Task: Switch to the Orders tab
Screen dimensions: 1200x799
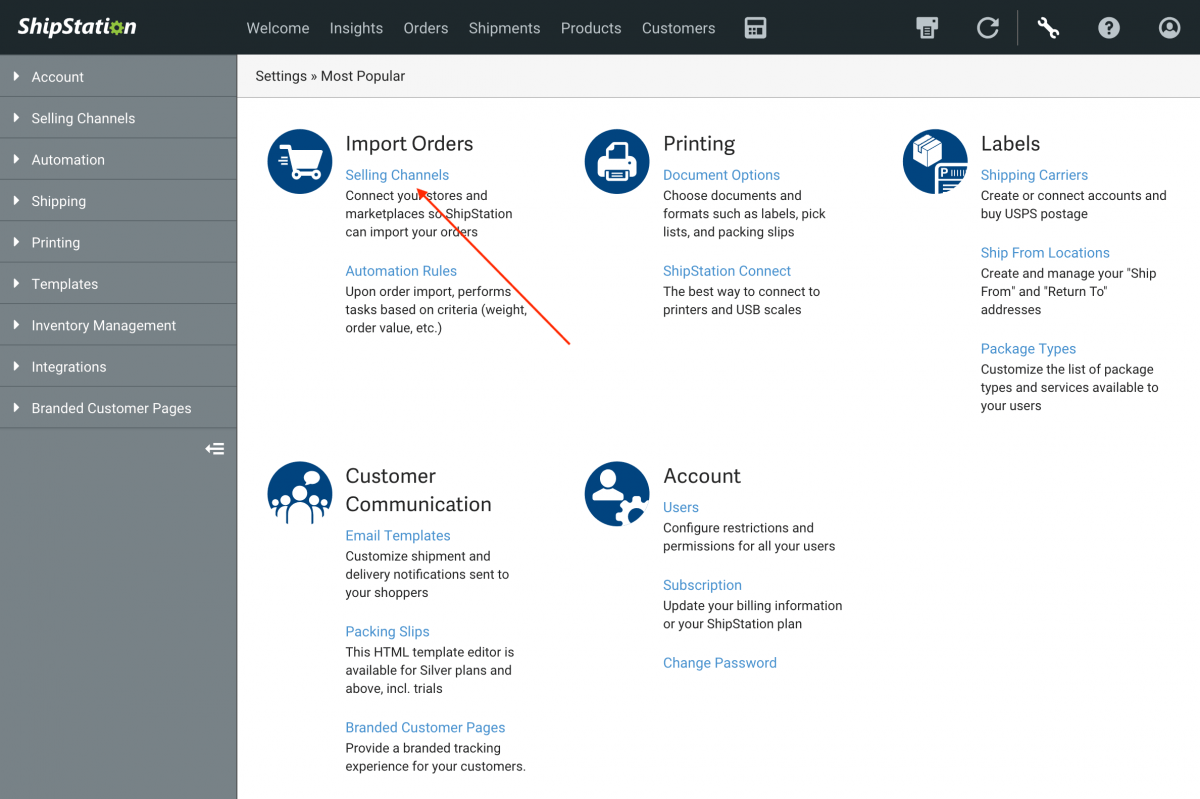Action: point(426,28)
